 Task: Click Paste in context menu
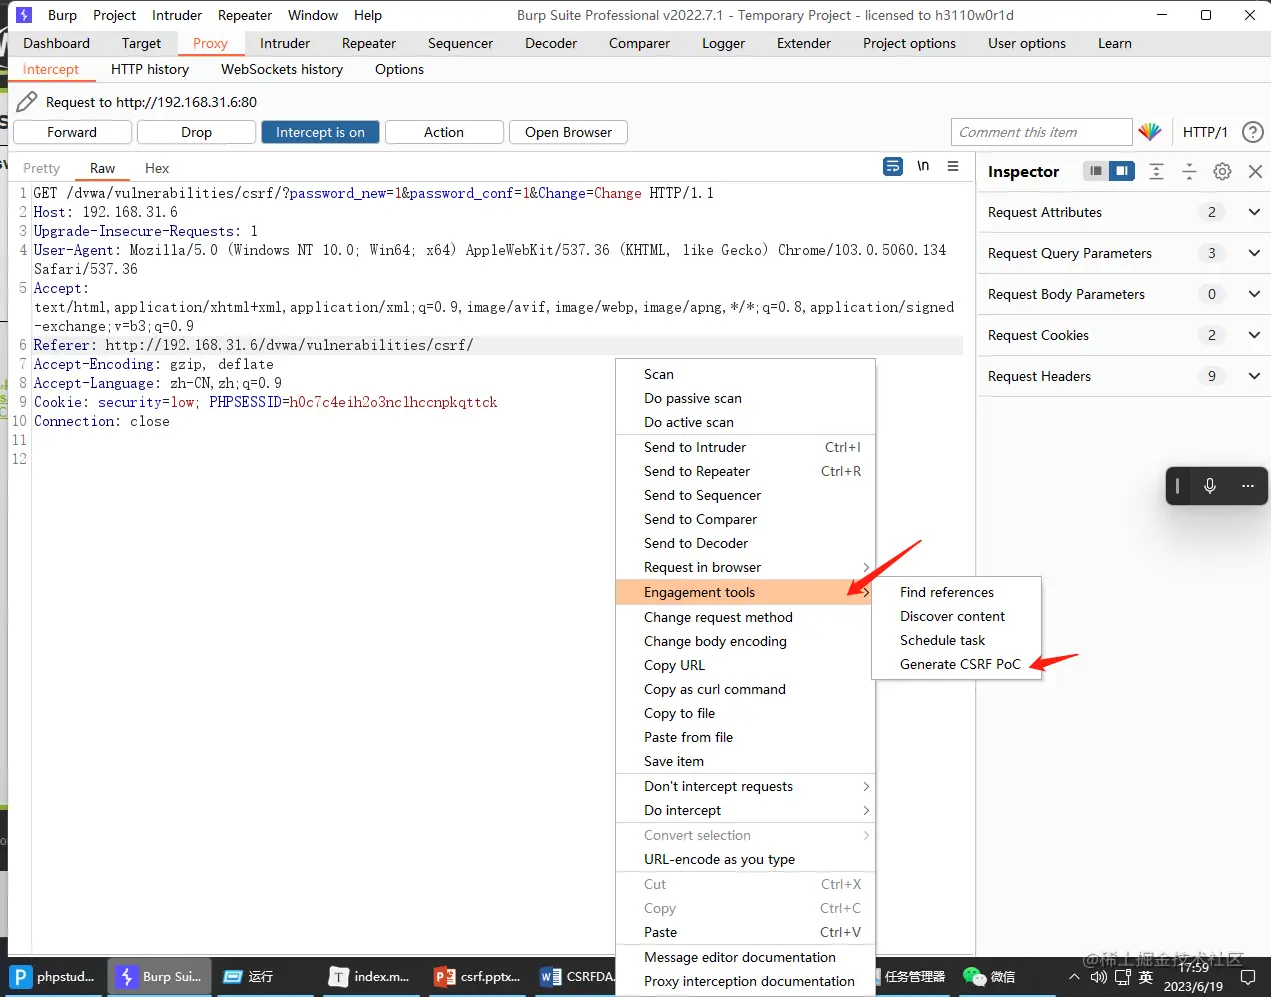(745, 932)
